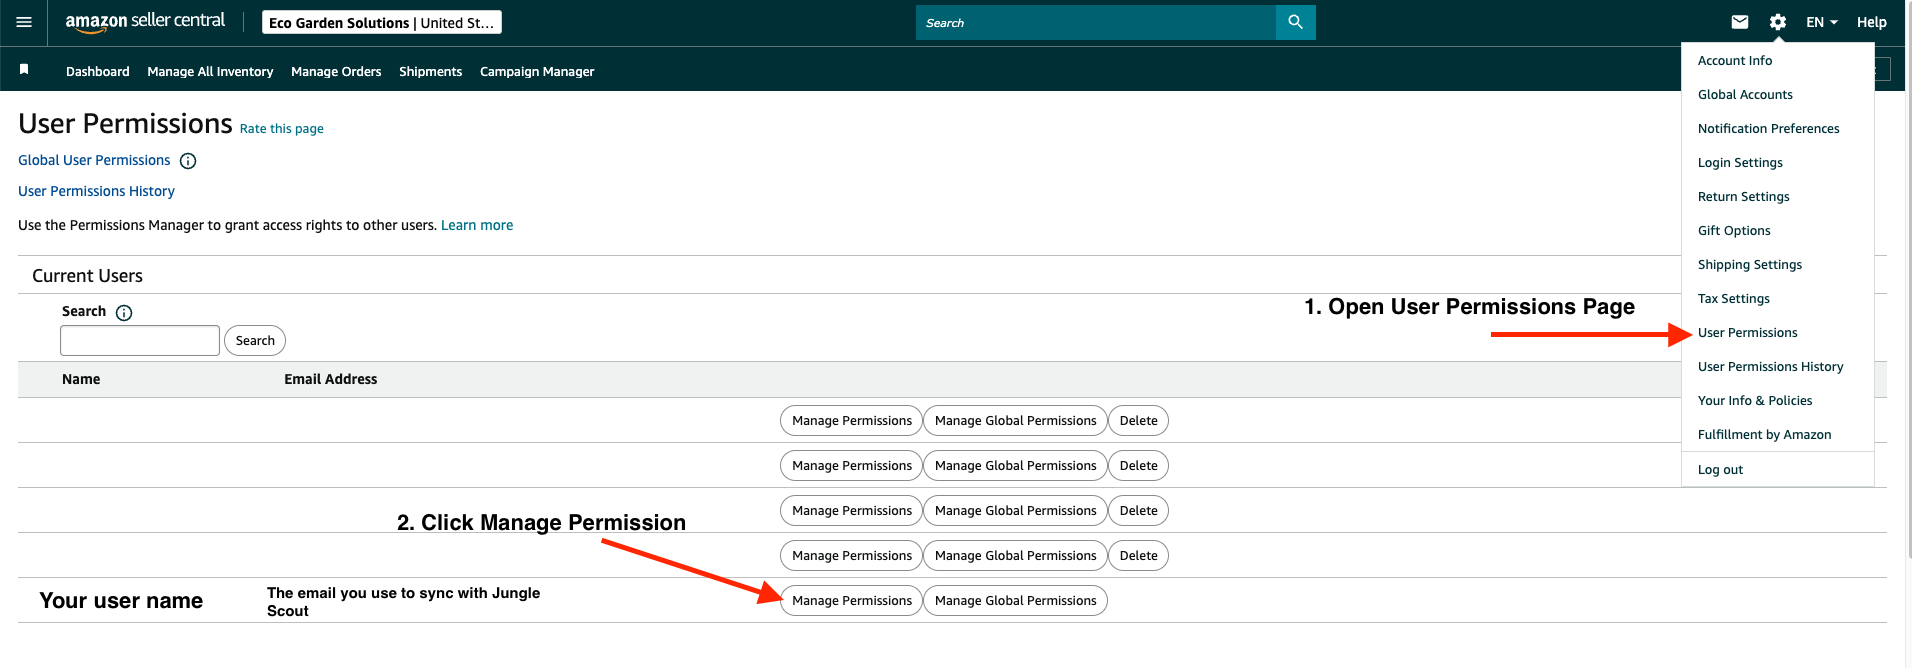
Task: Click Manage Permissions in first user row
Action: click(852, 421)
